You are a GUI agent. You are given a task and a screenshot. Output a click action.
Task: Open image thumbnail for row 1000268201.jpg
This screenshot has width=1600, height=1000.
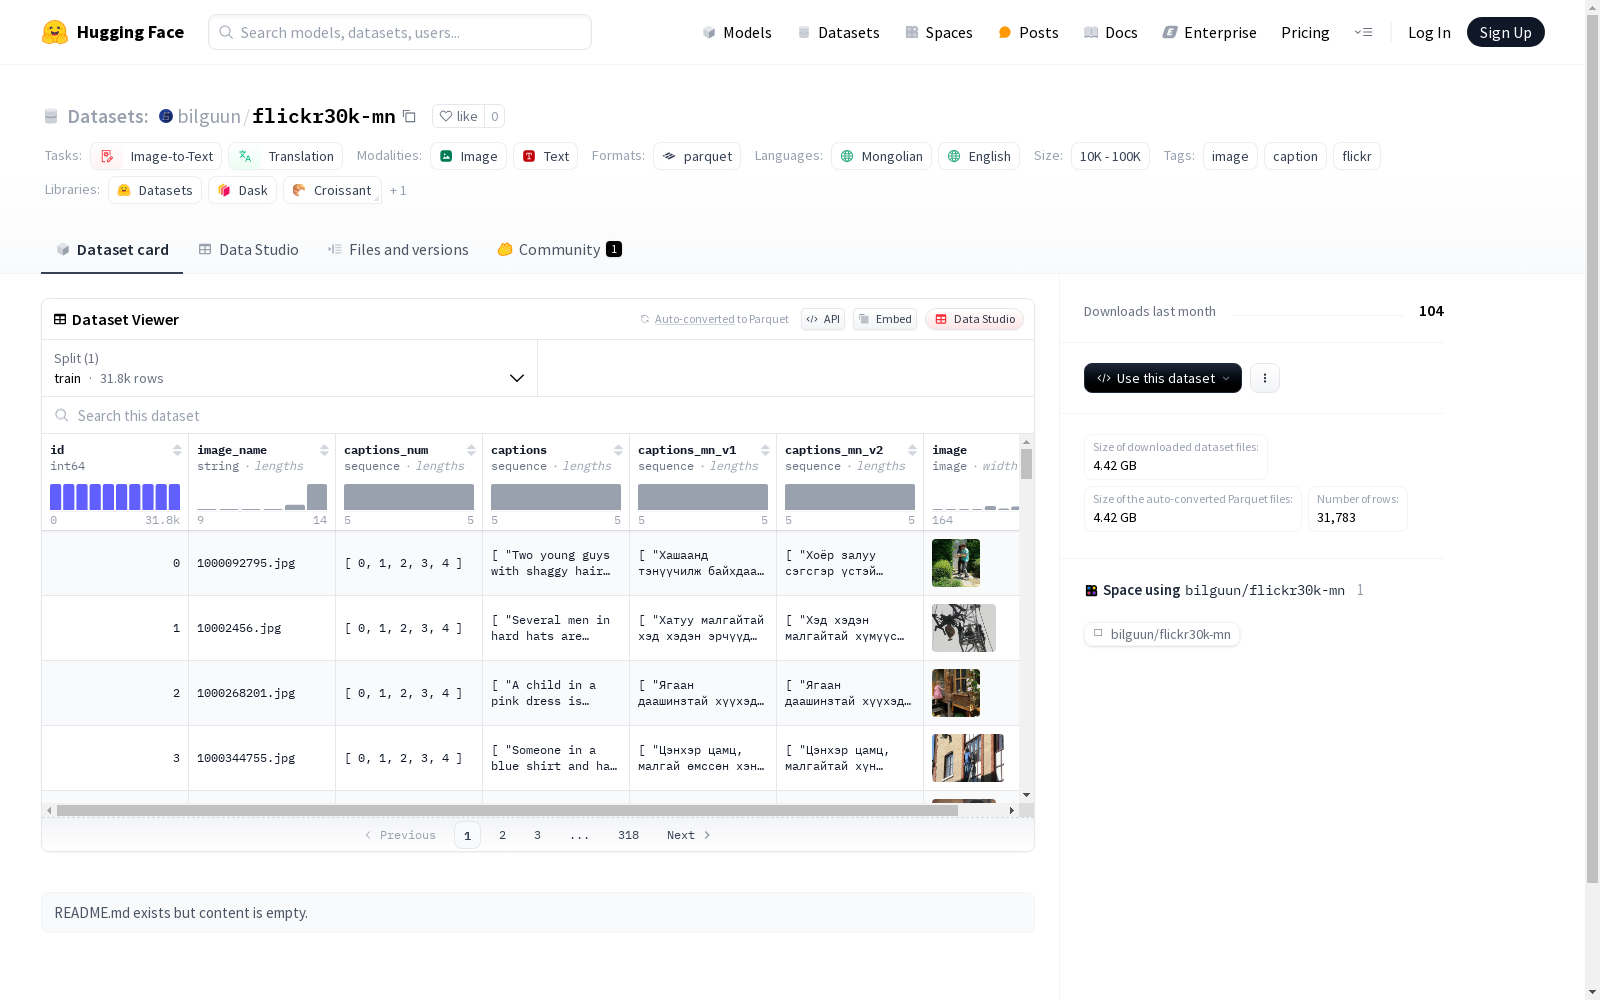956,693
